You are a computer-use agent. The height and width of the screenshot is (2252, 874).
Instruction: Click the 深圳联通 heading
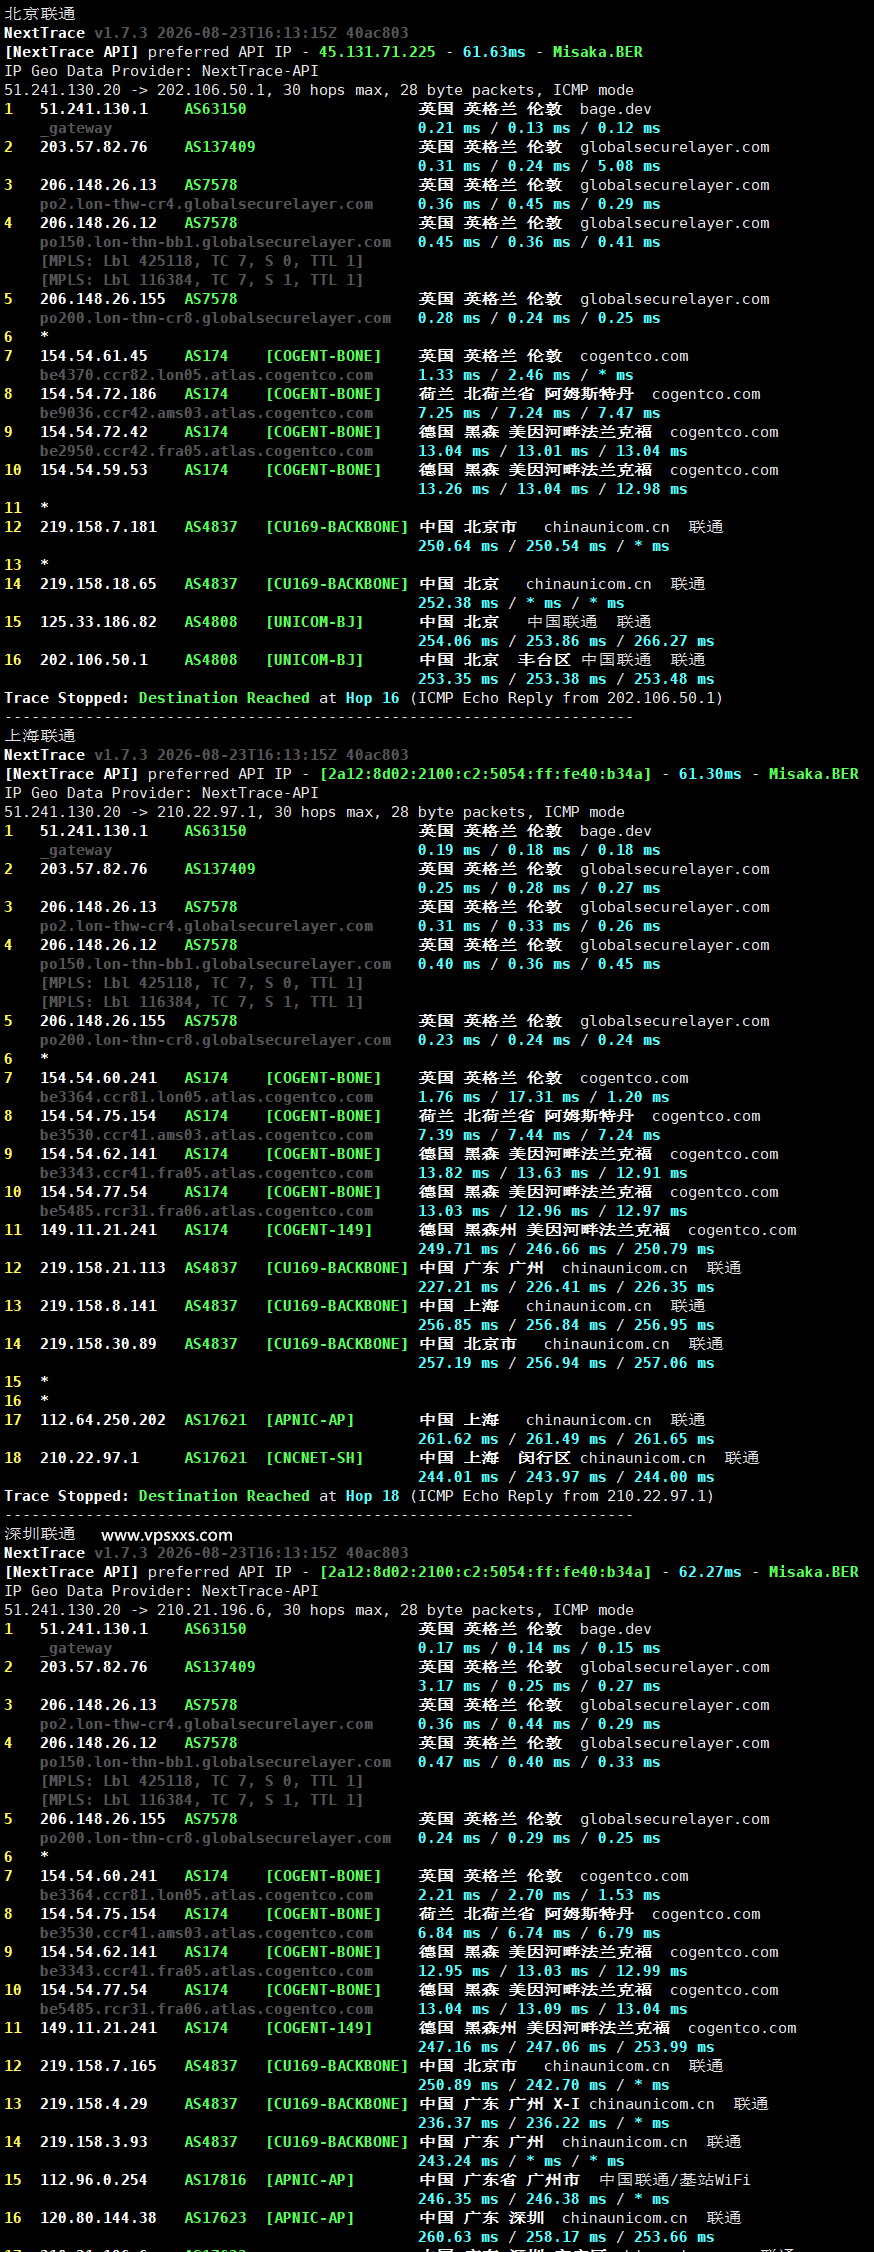[x=40, y=1534]
